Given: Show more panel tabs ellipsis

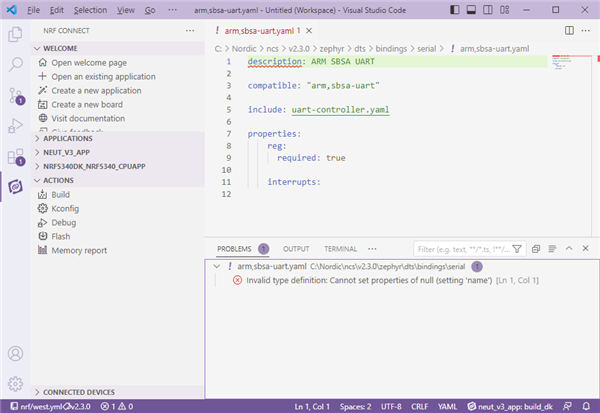Looking at the screenshot, I should pos(372,249).
